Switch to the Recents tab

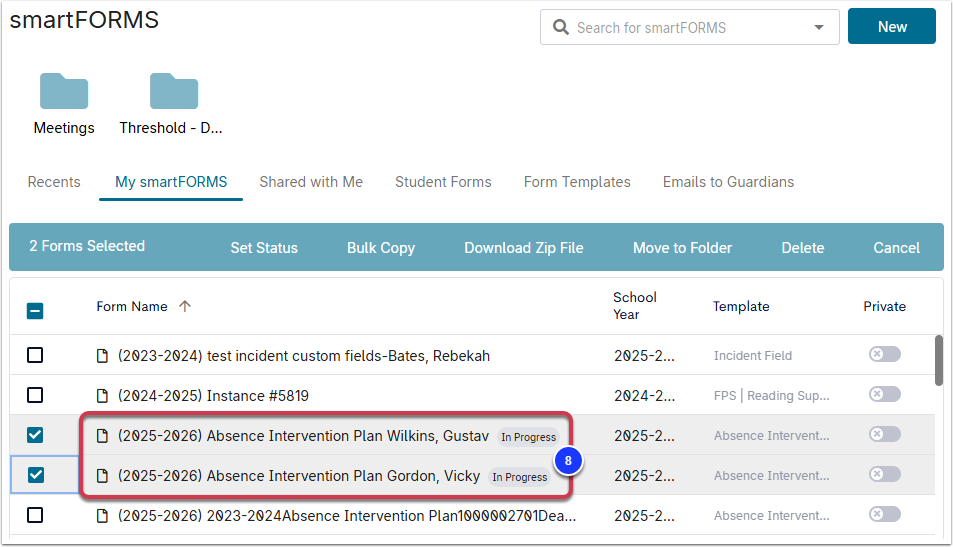coord(54,182)
